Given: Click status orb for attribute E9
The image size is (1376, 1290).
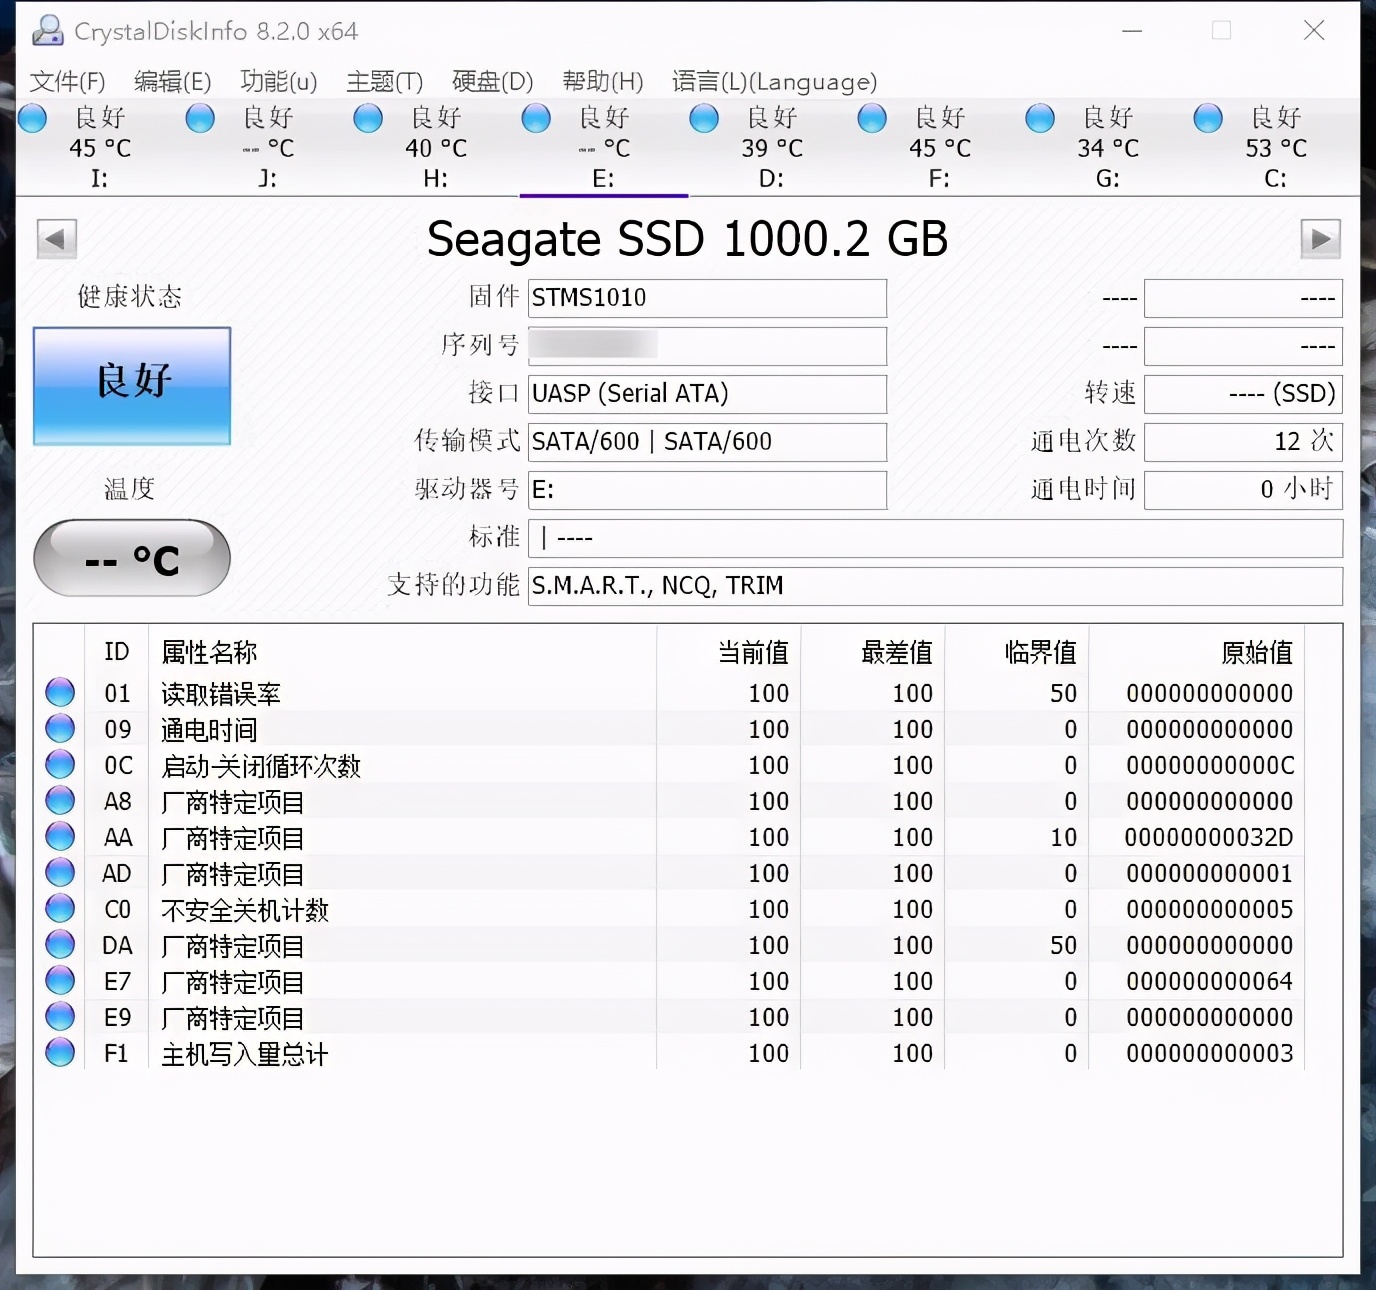Looking at the screenshot, I should point(60,1016).
